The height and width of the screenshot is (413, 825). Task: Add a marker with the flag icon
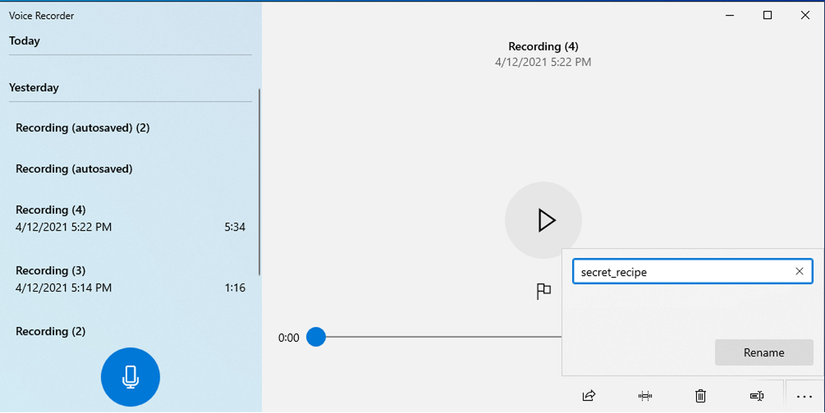tap(544, 291)
